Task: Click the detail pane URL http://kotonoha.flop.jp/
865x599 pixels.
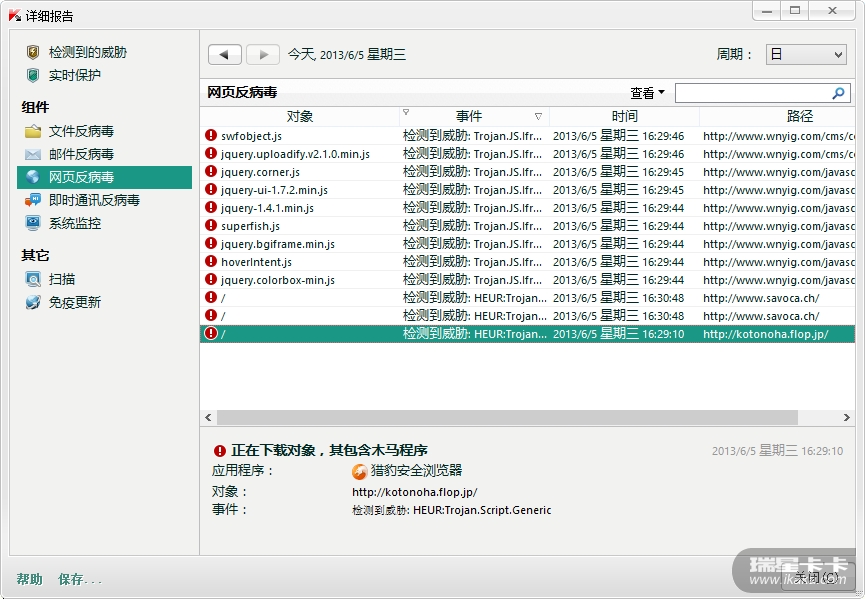Action: pyautogui.click(x=414, y=491)
